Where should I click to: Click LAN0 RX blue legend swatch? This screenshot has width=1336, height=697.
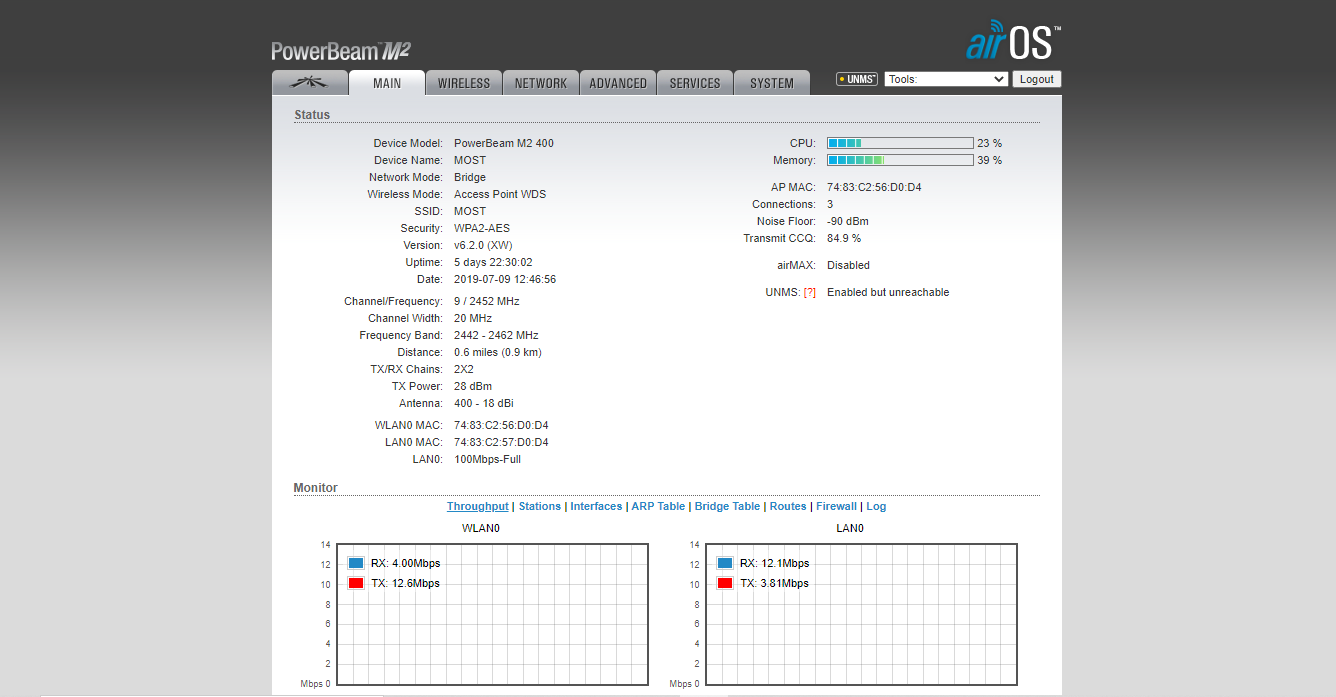point(725,563)
